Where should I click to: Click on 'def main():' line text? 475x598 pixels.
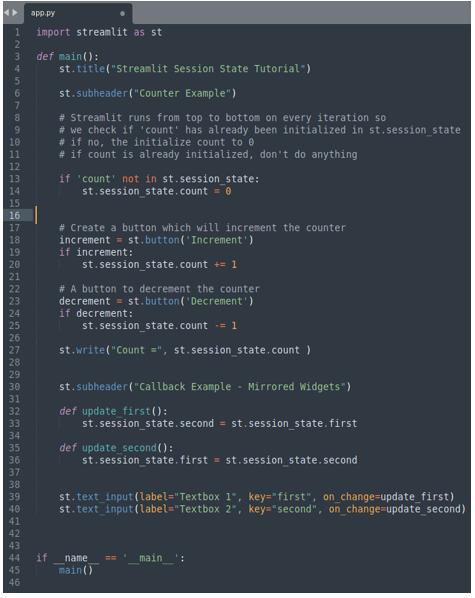click(x=68, y=57)
